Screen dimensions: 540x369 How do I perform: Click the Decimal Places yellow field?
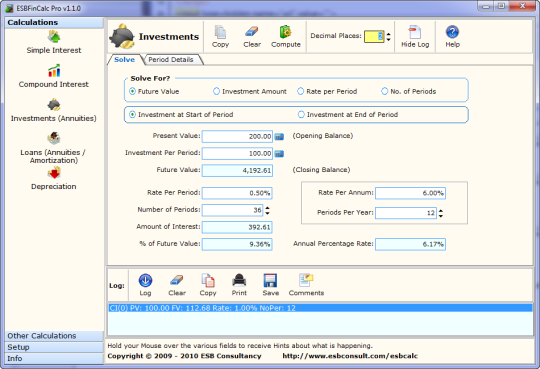[374, 37]
